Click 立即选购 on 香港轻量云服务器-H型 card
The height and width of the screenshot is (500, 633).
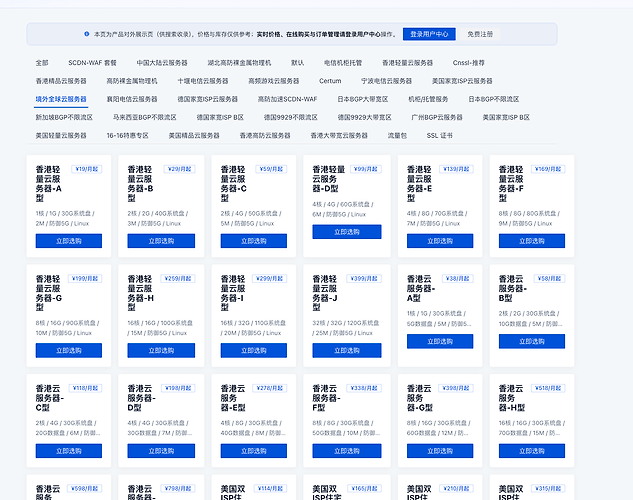point(161,350)
